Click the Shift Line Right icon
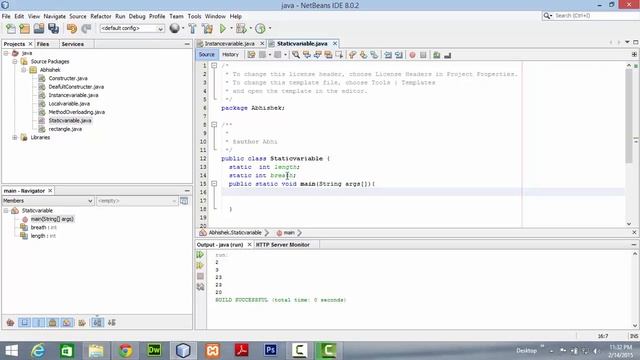This screenshot has width=640, height=360. click(x=399, y=55)
